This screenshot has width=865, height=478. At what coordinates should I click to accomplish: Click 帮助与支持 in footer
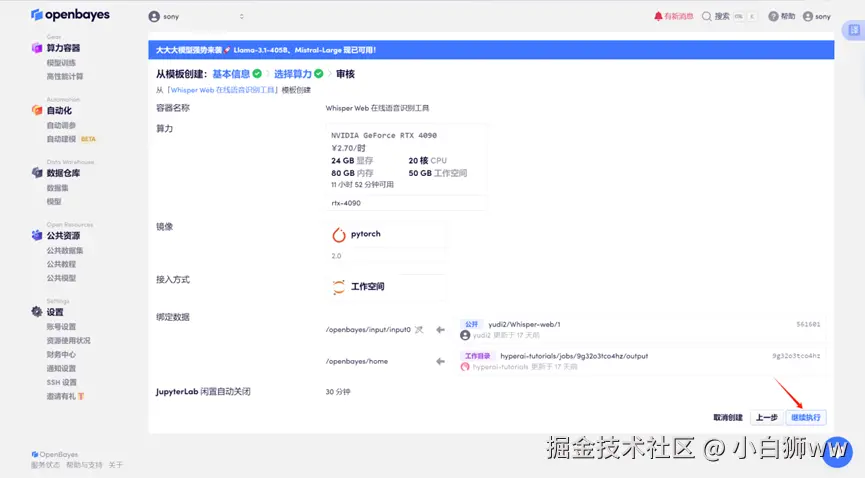(x=84, y=465)
